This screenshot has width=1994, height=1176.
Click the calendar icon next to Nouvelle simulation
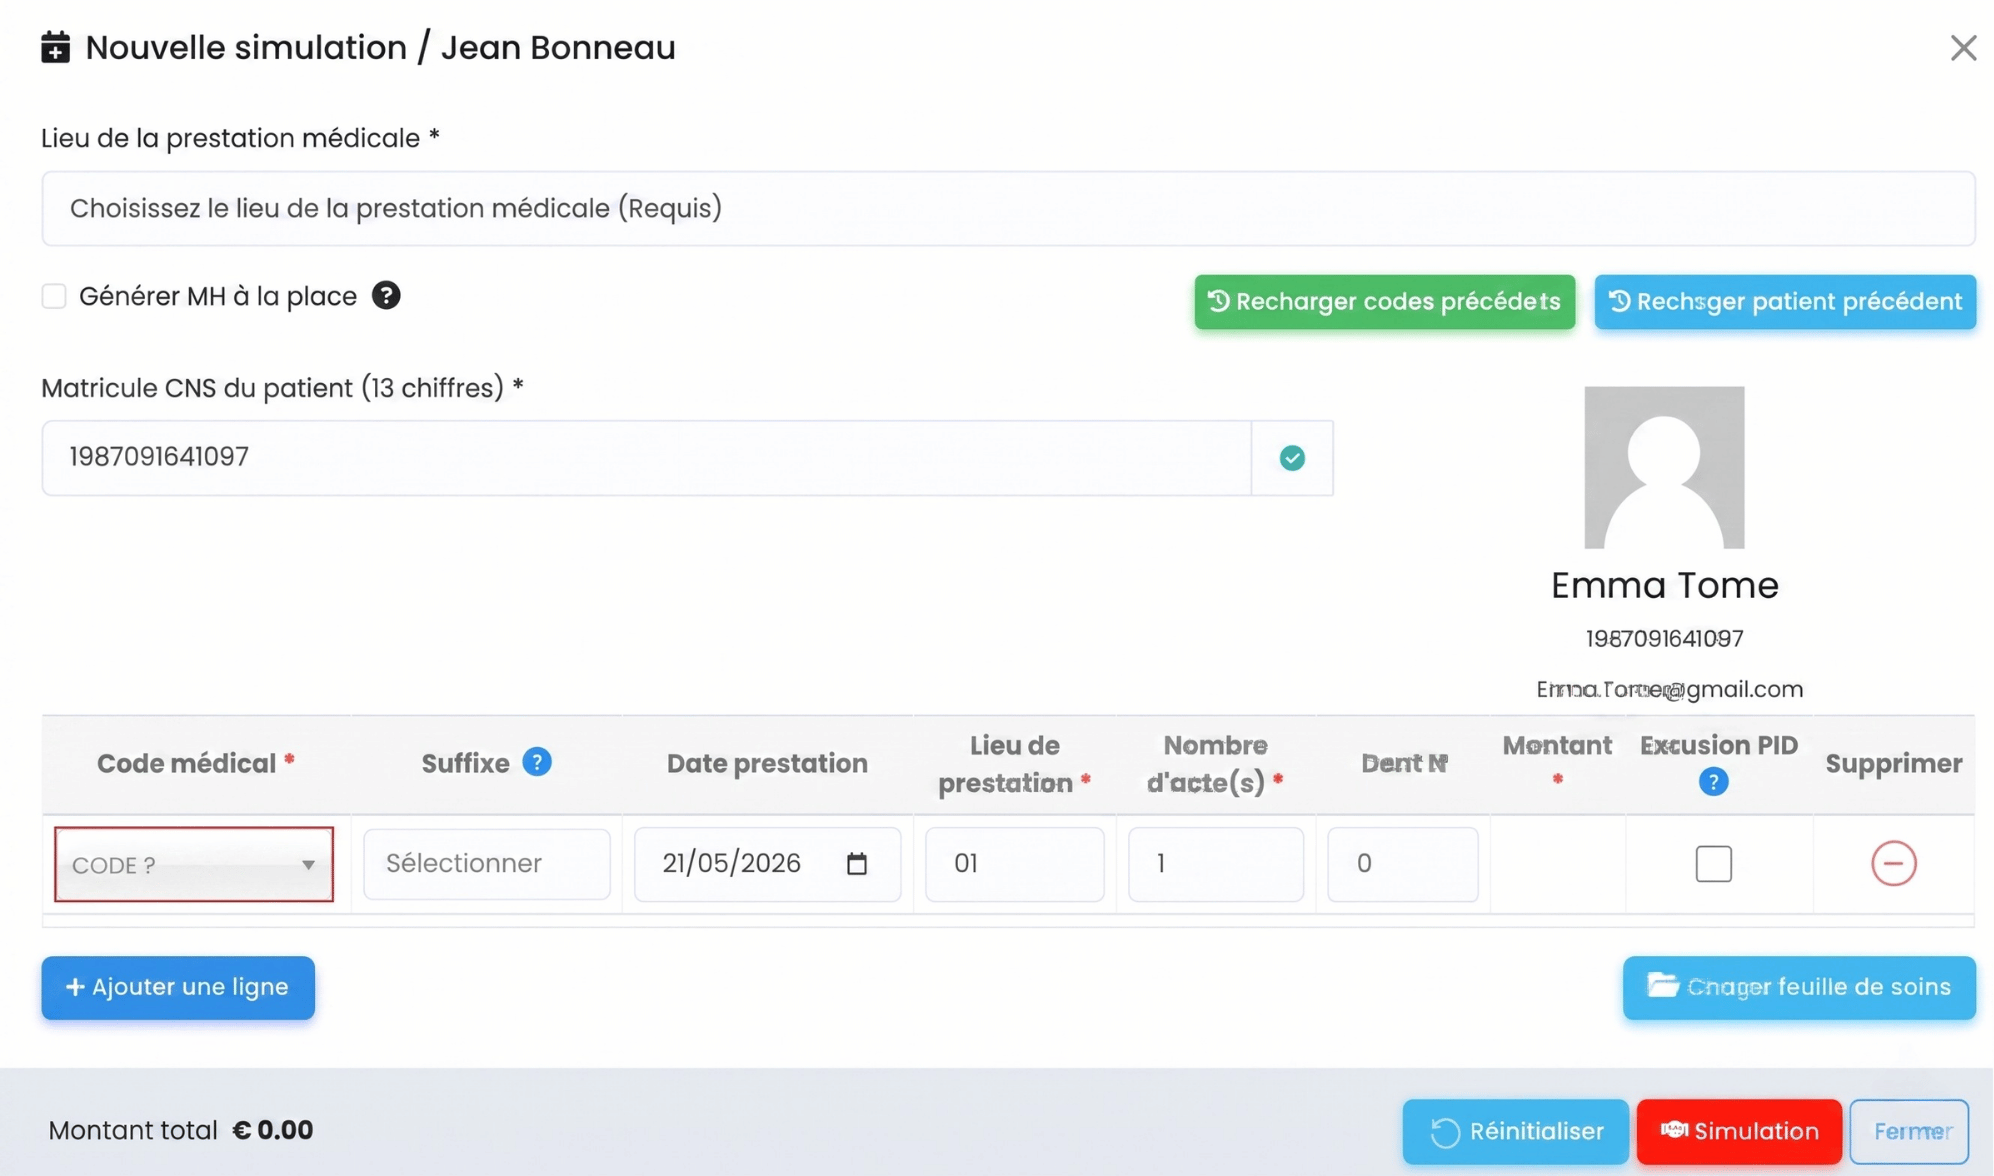pos(56,47)
